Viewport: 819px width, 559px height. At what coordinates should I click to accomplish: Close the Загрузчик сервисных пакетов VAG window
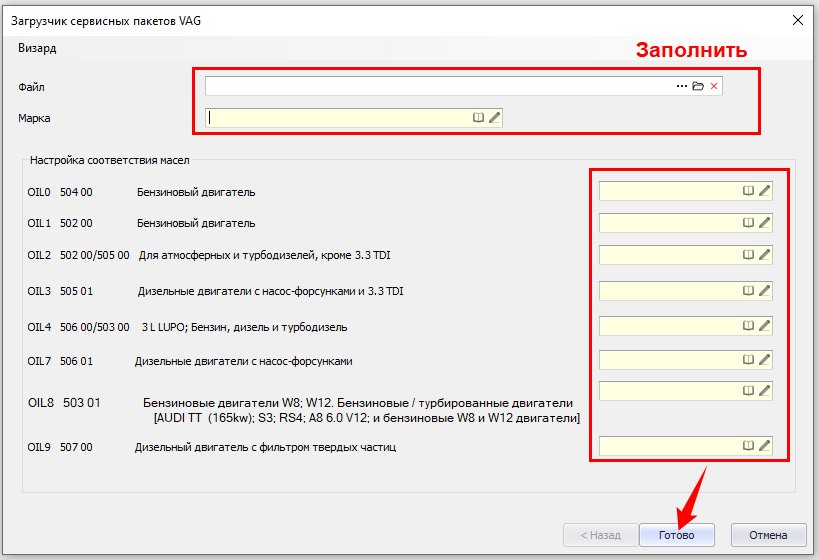tap(798, 20)
